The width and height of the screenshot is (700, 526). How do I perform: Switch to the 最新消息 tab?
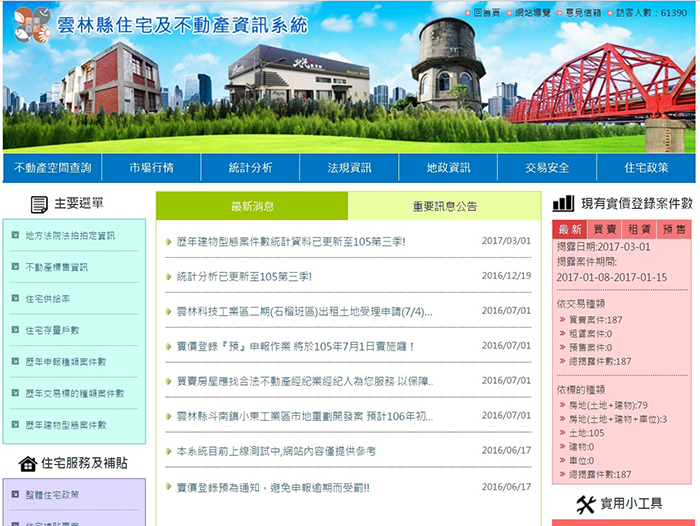point(252,206)
